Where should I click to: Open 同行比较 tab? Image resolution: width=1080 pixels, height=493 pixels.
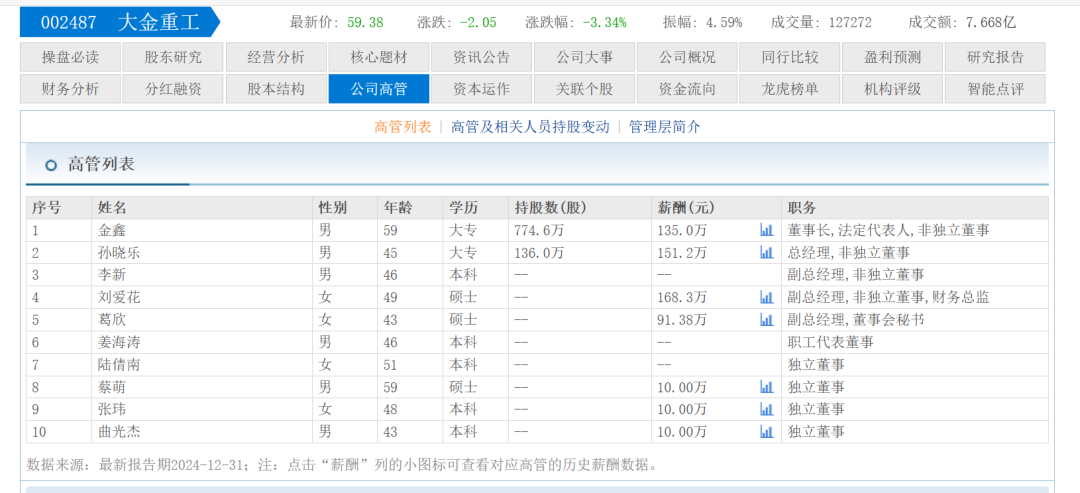tap(790, 57)
